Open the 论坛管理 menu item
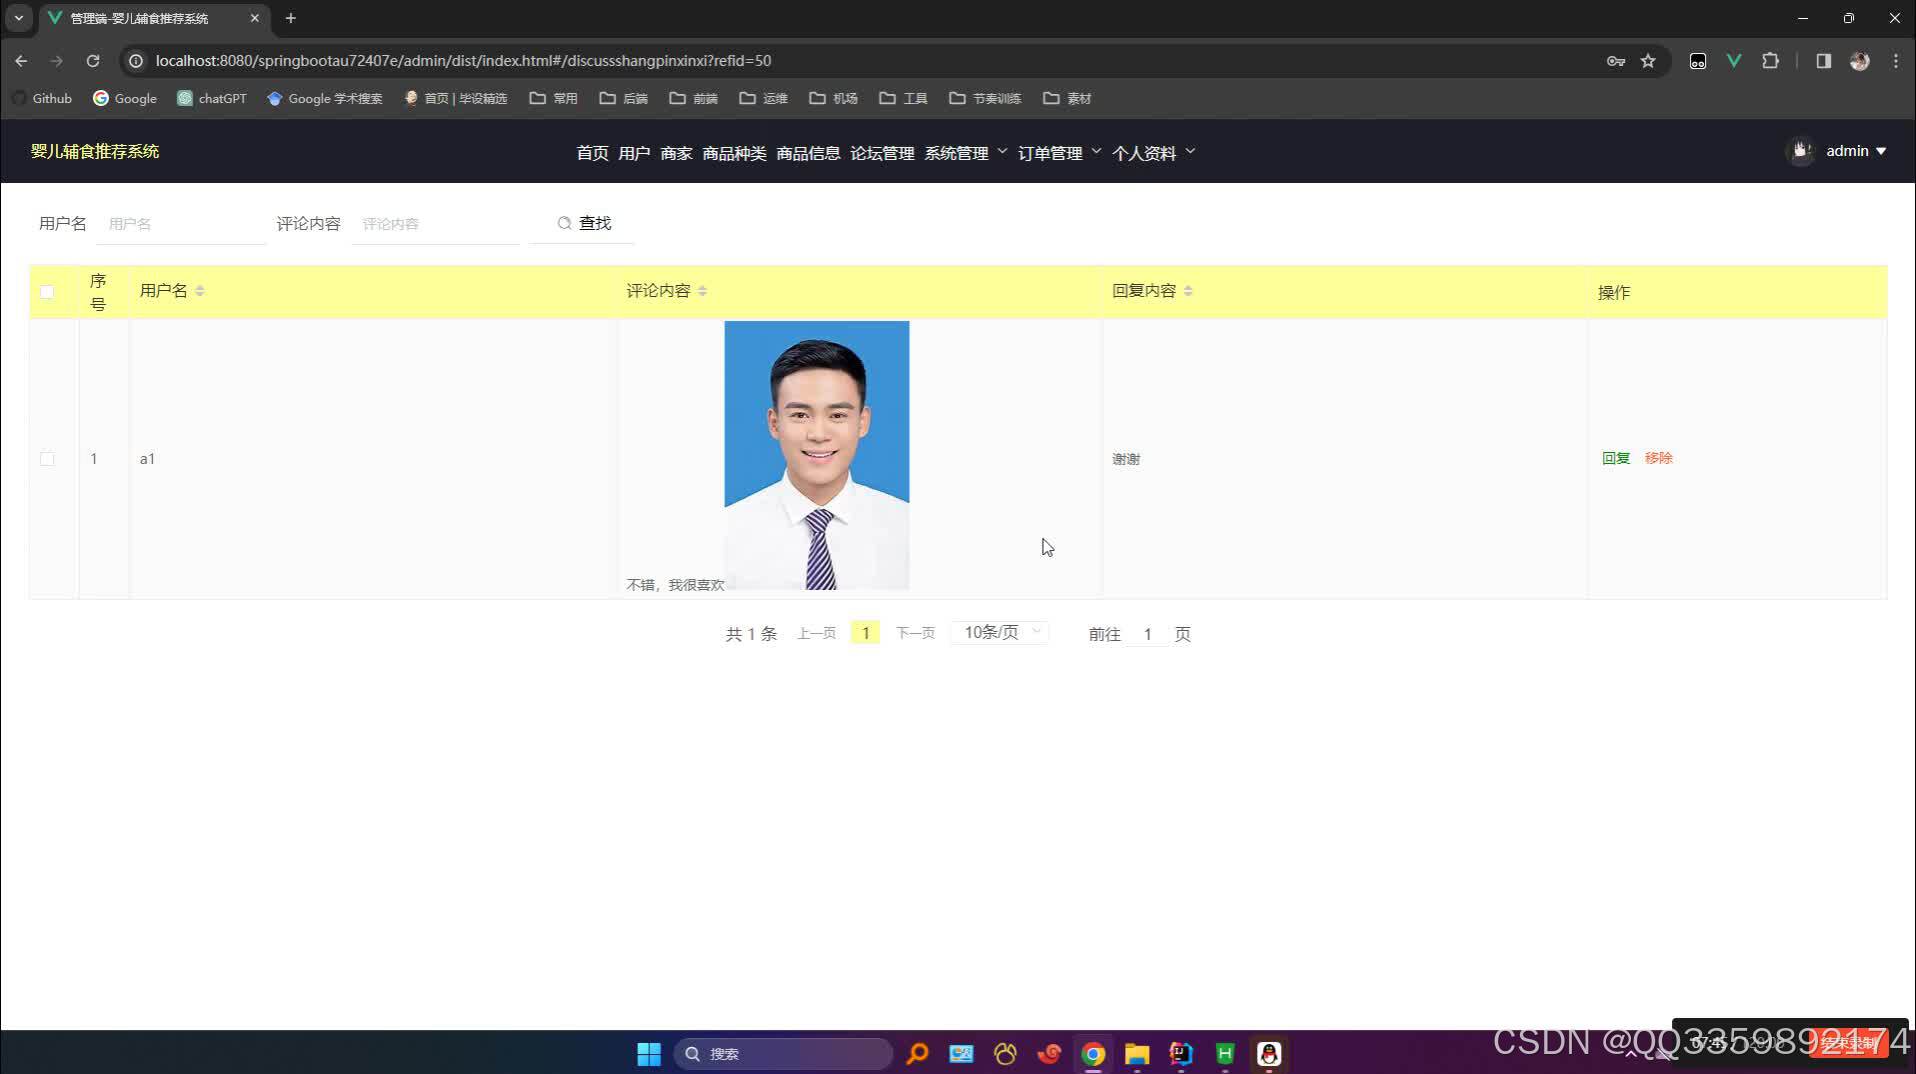 [x=882, y=153]
